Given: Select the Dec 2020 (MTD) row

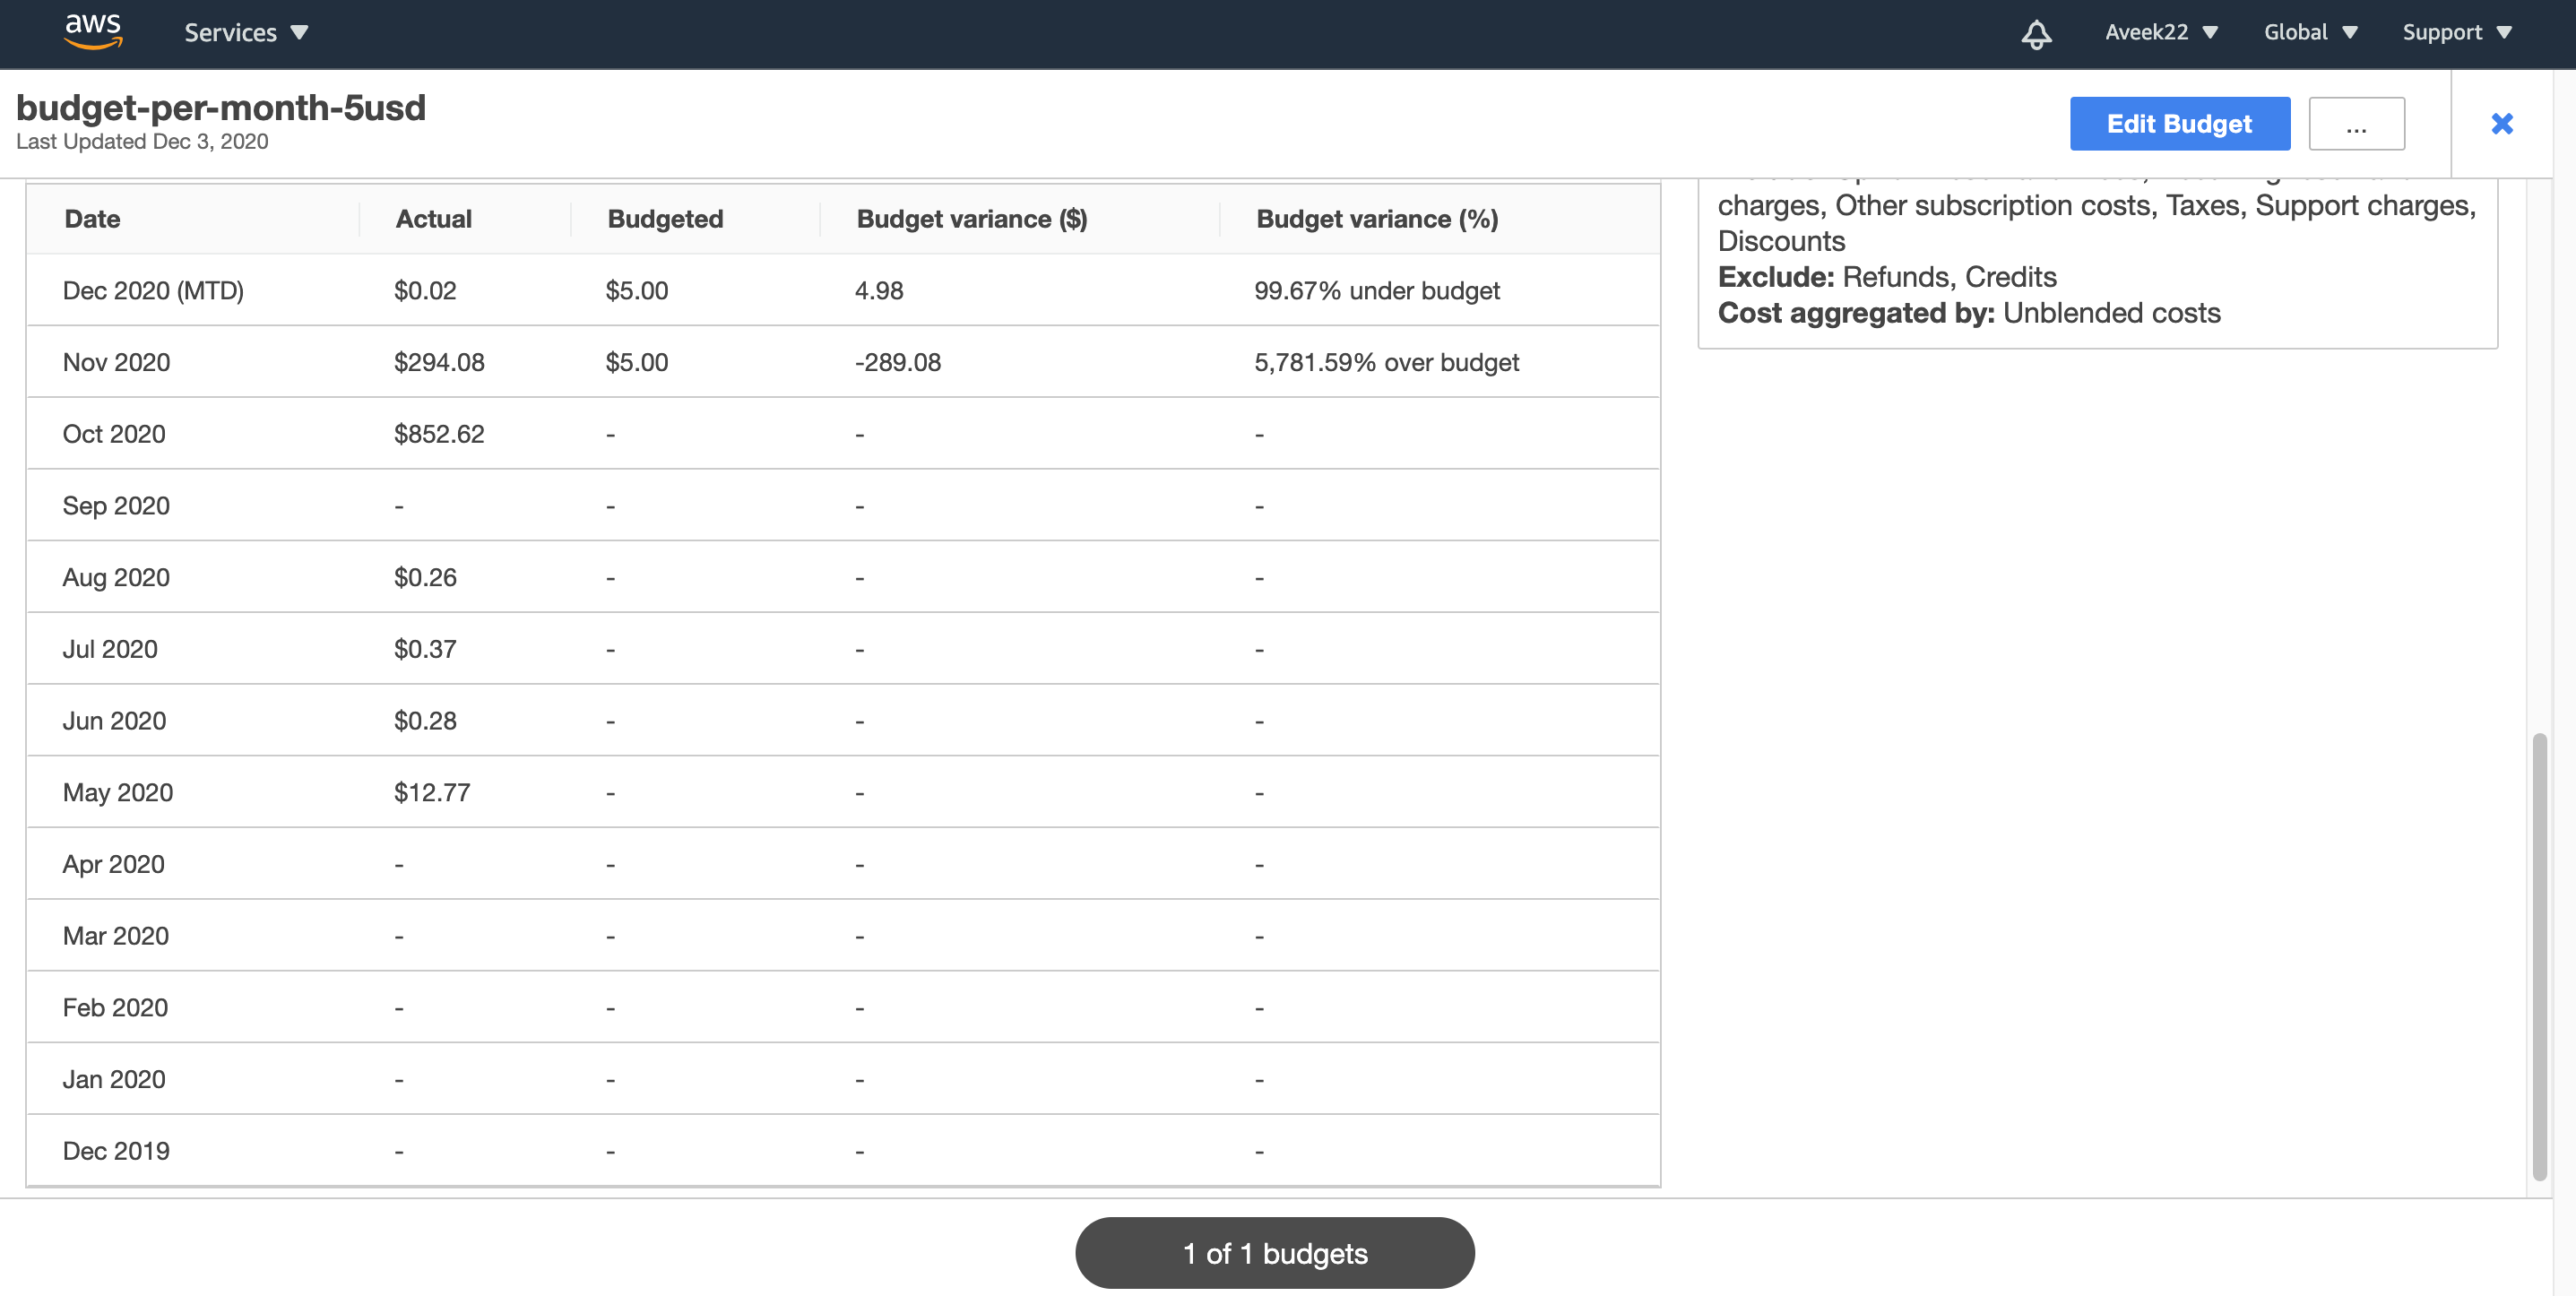Looking at the screenshot, I should [153, 290].
